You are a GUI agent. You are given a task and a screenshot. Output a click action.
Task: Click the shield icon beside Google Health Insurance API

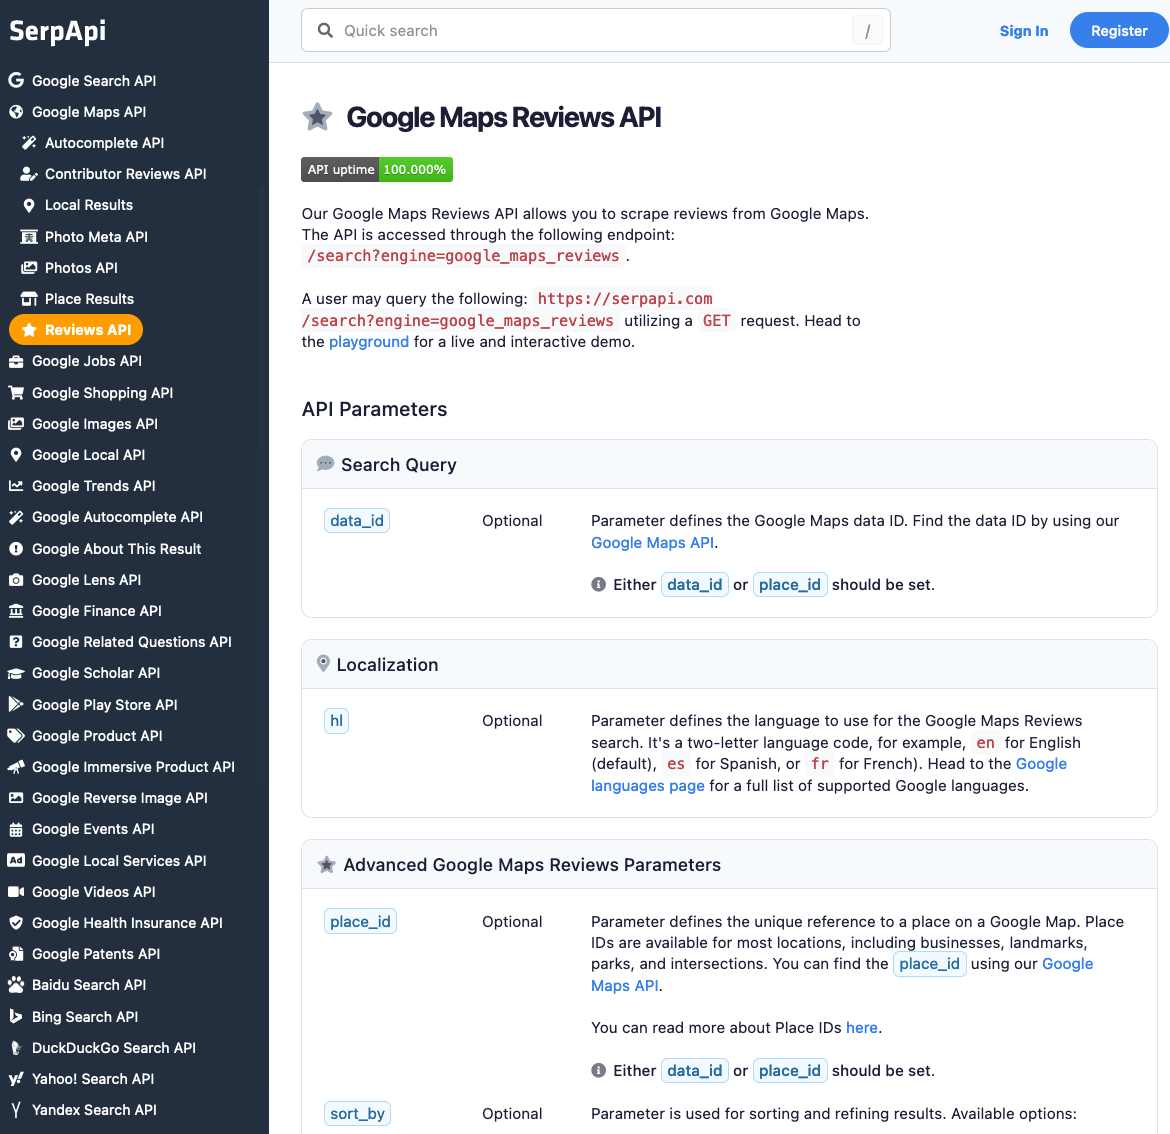tap(16, 923)
